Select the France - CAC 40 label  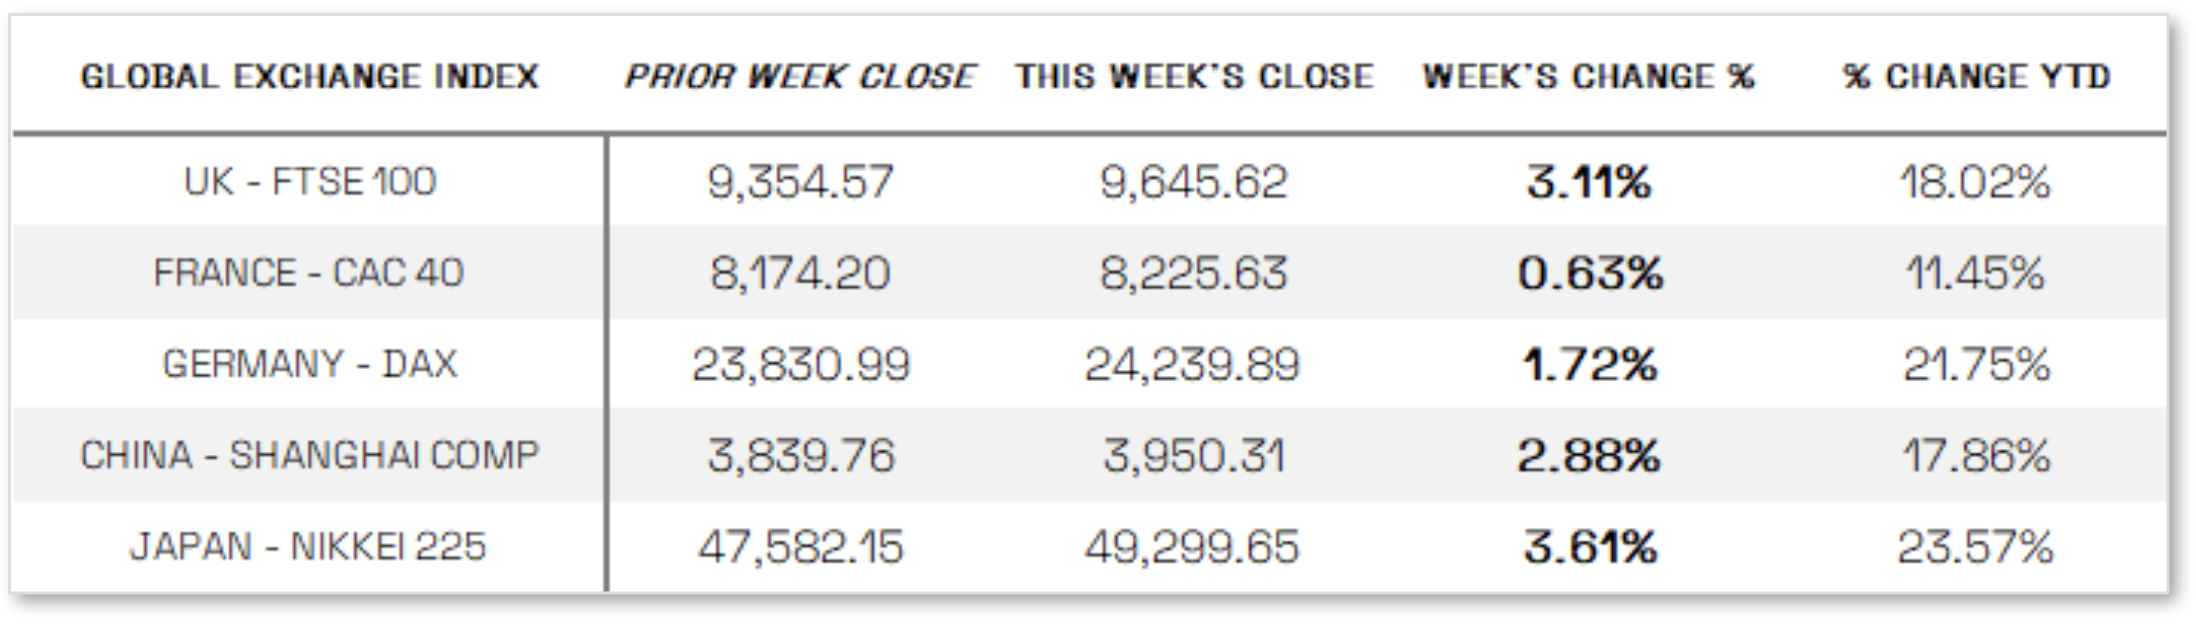tap(308, 273)
